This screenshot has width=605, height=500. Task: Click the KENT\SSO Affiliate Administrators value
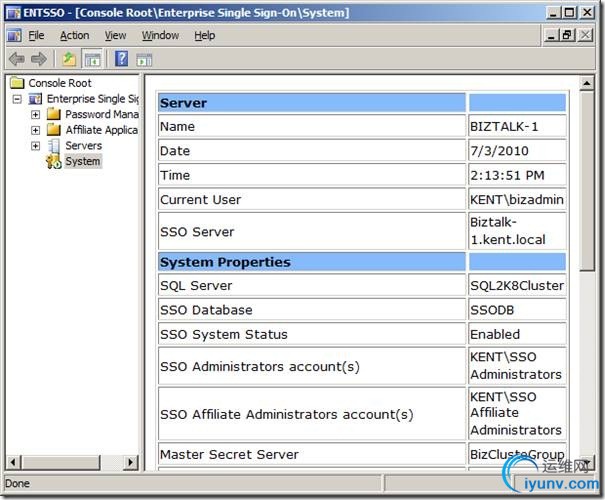point(516,413)
